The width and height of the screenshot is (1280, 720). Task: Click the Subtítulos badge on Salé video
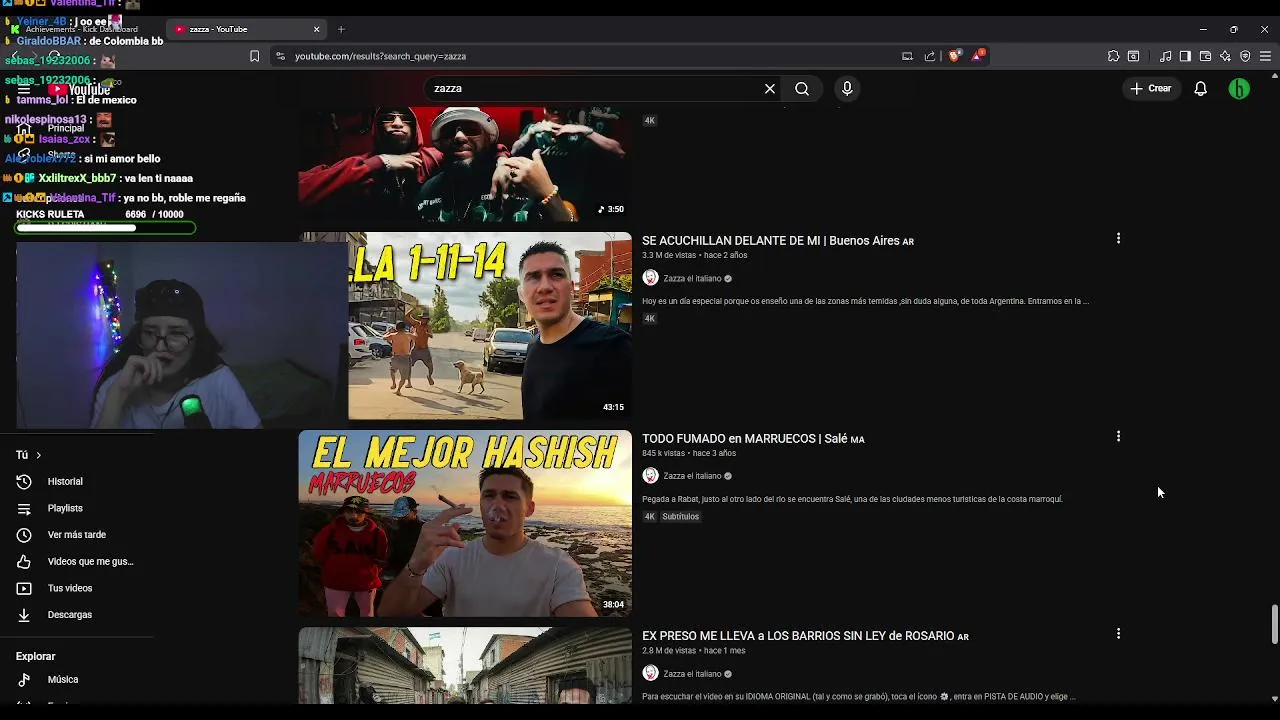coord(680,517)
